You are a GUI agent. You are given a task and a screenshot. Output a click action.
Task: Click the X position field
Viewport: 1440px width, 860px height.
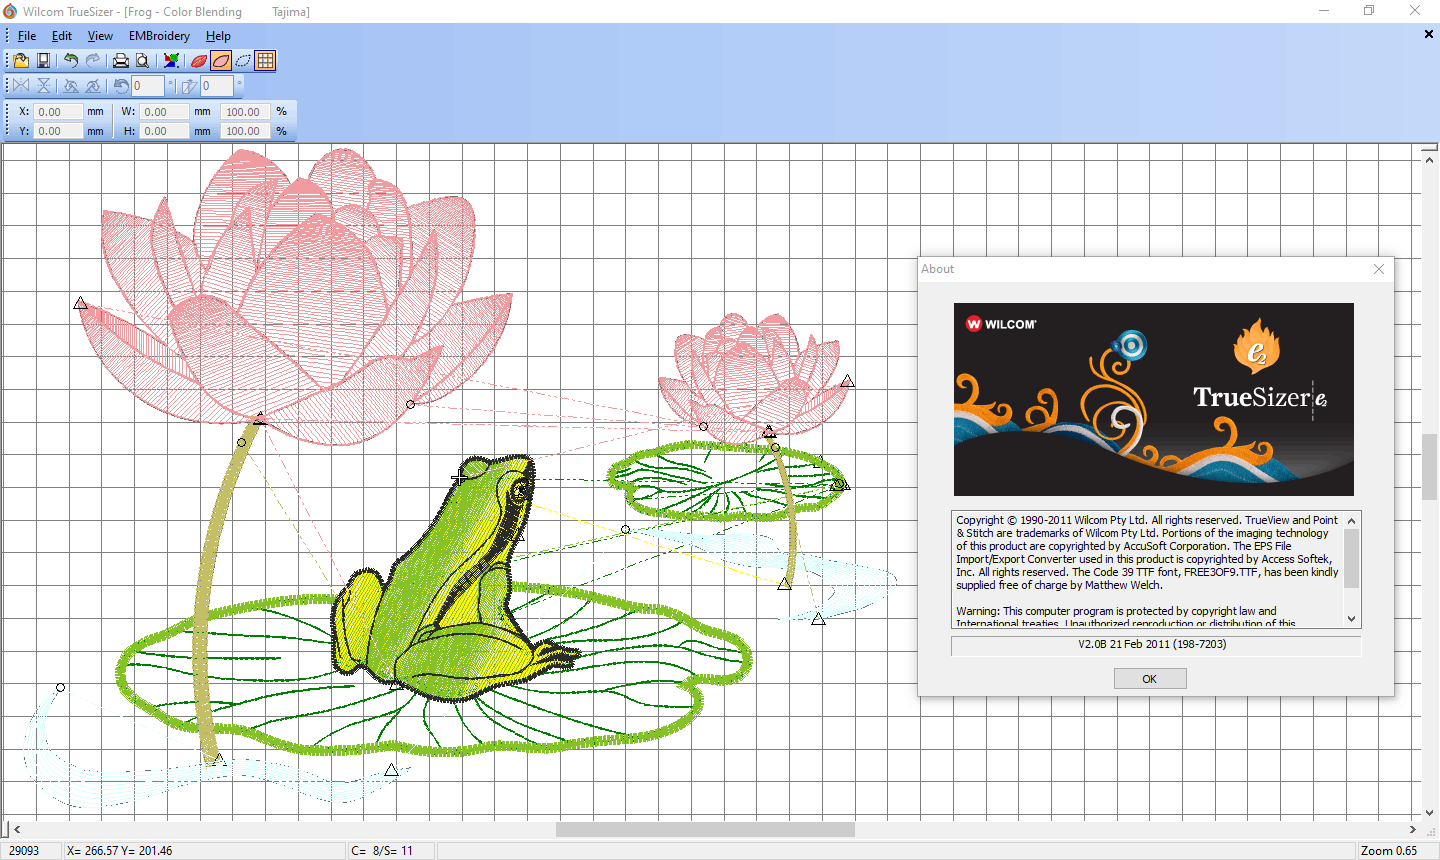59,112
